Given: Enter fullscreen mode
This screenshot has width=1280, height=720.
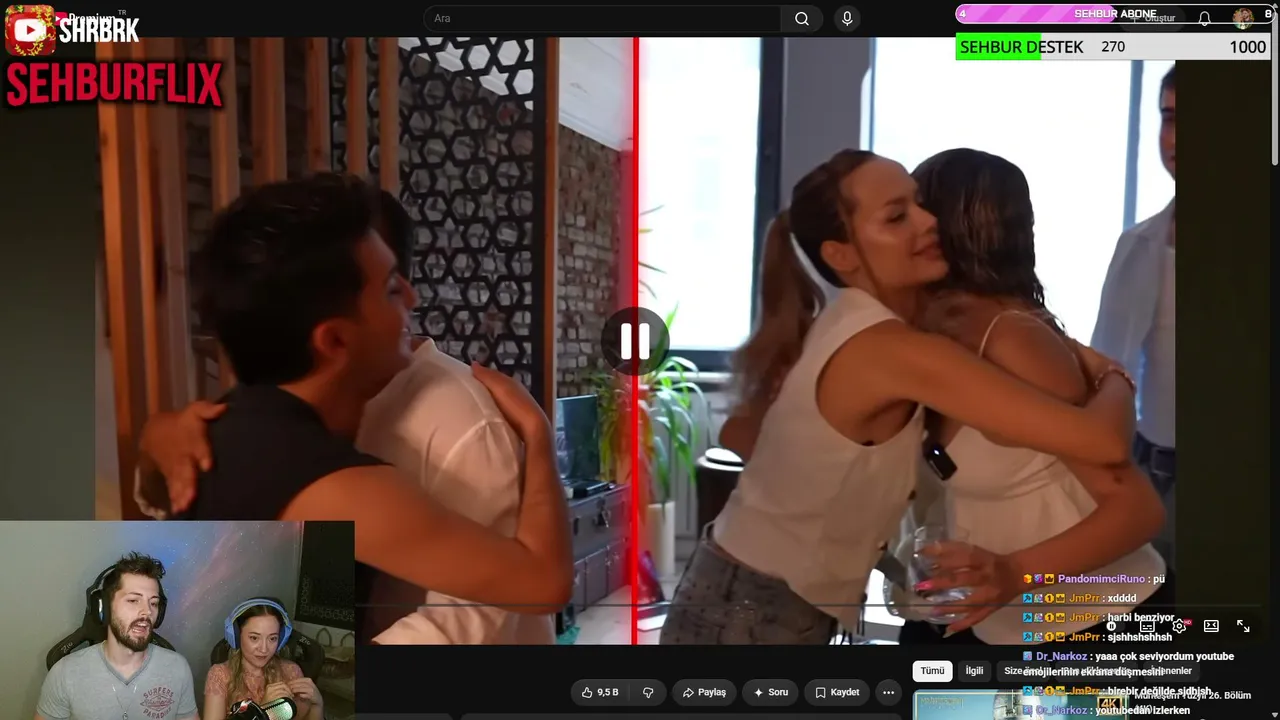Looking at the screenshot, I should (1243, 626).
